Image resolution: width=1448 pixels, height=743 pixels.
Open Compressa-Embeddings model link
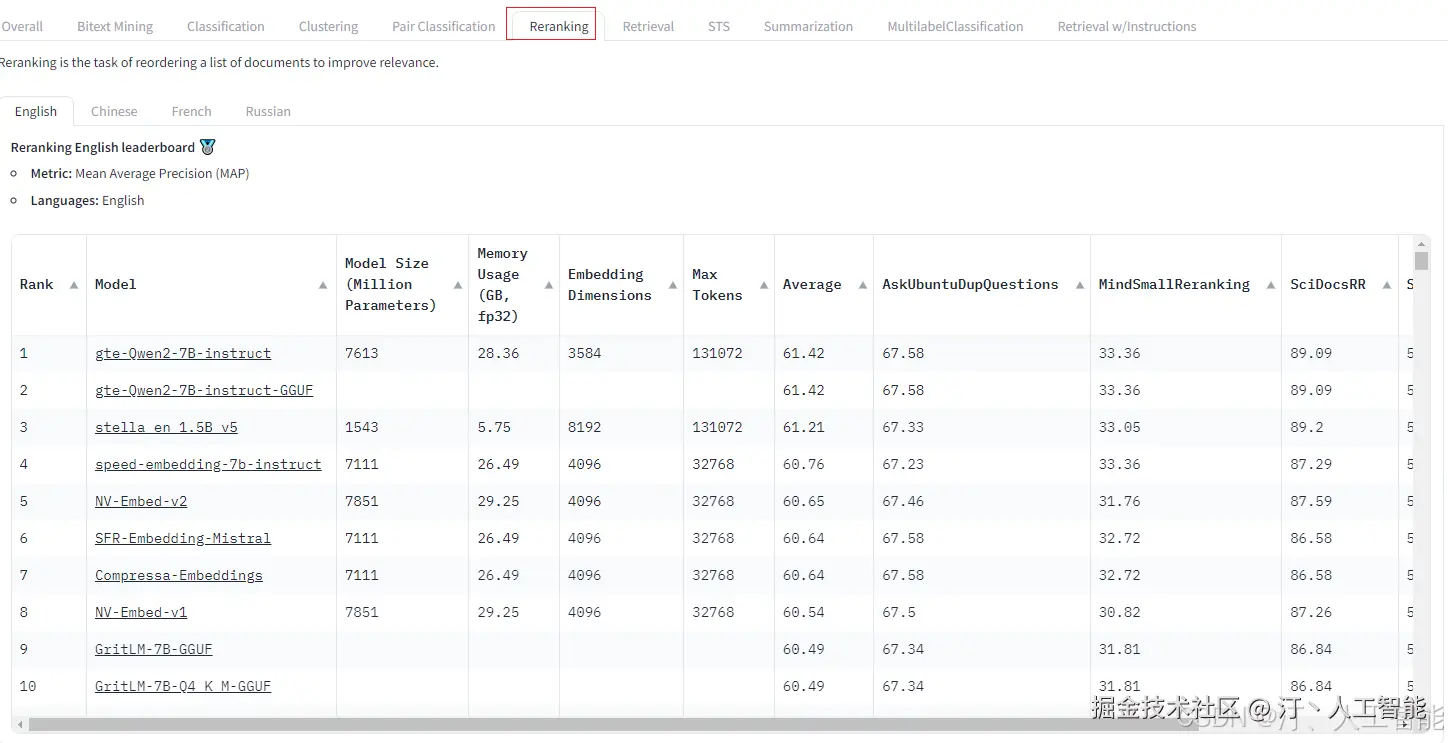tap(179, 575)
